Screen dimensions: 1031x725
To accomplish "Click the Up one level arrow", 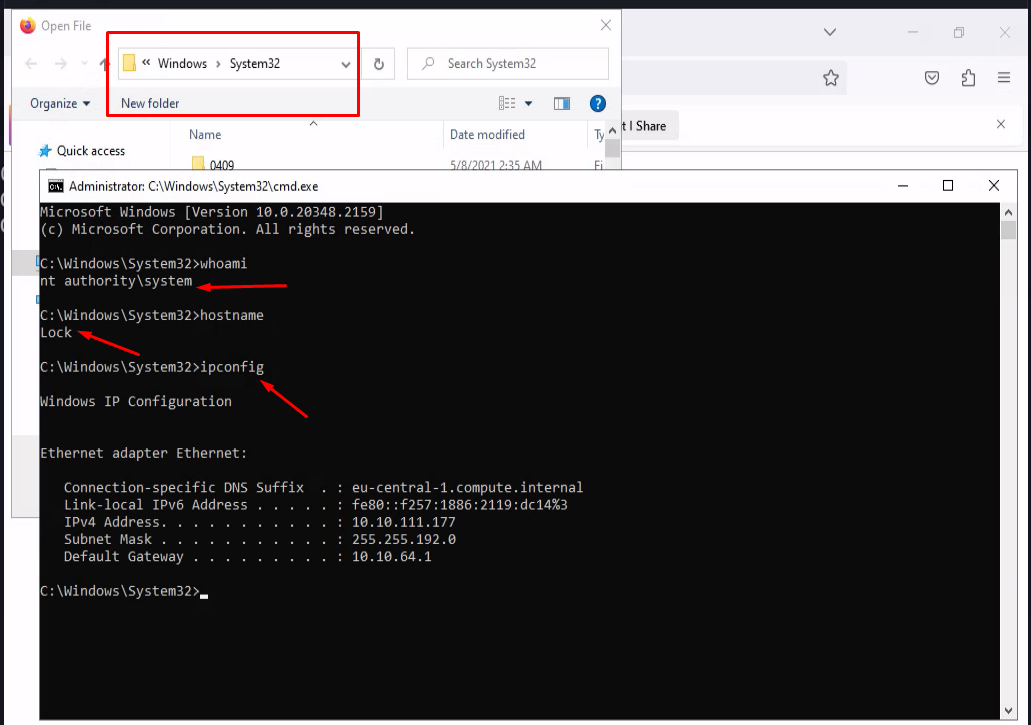I will point(104,64).
